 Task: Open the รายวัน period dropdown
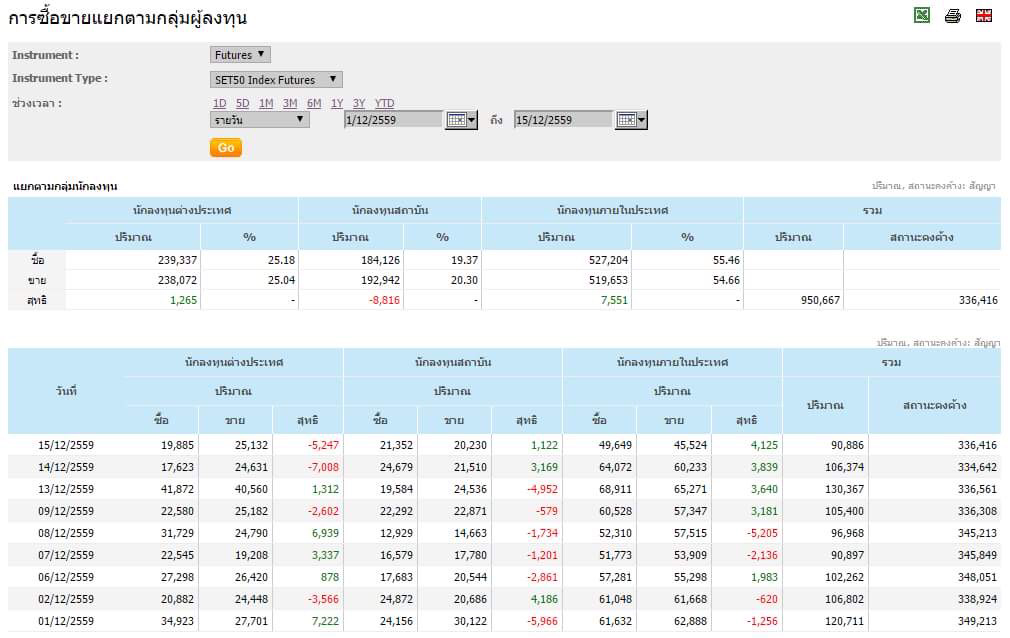coord(260,120)
